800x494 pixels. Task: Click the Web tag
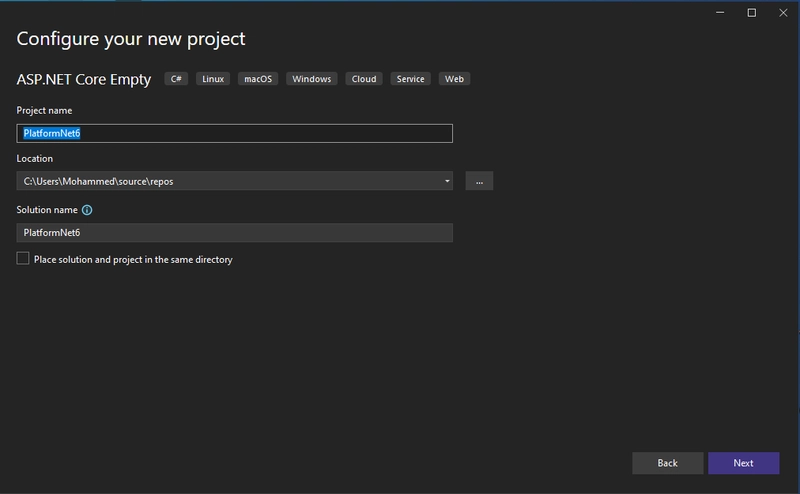(454, 79)
